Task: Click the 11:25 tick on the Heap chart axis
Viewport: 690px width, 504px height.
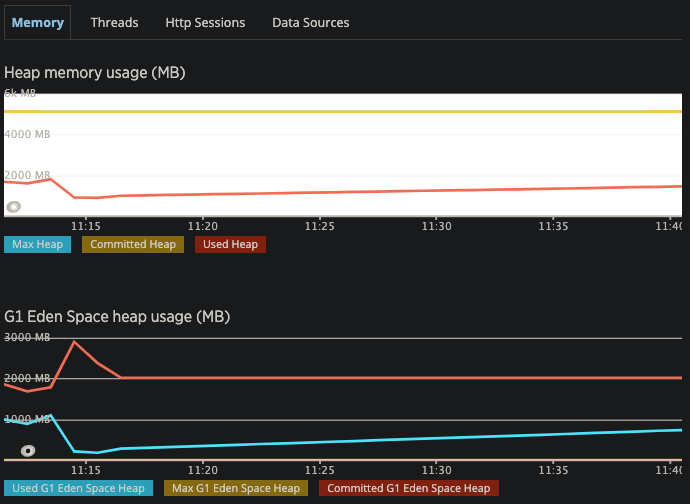Action: pyautogui.click(x=320, y=227)
